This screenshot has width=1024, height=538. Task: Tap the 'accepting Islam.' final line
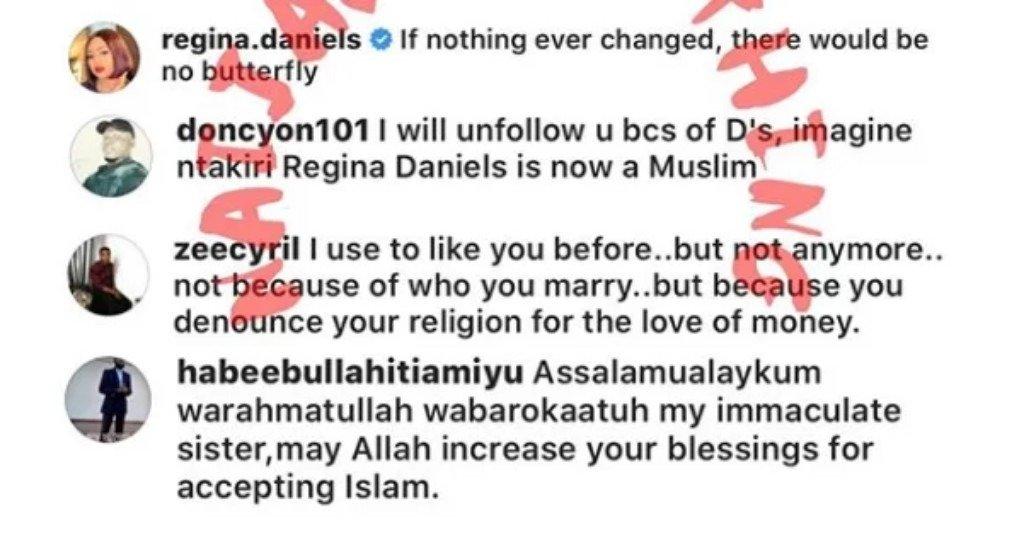click(x=308, y=488)
